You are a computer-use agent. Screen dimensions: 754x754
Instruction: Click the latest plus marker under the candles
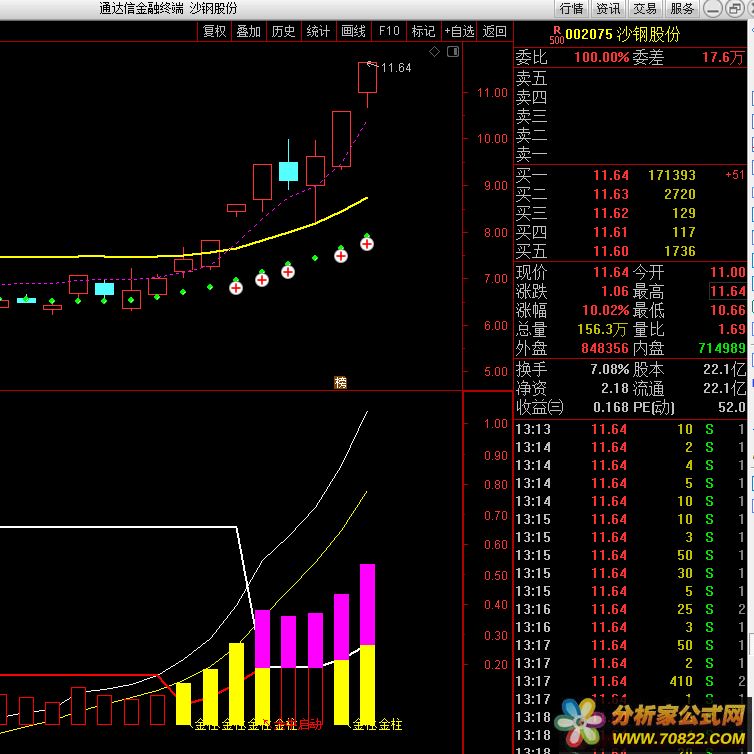tap(367, 243)
